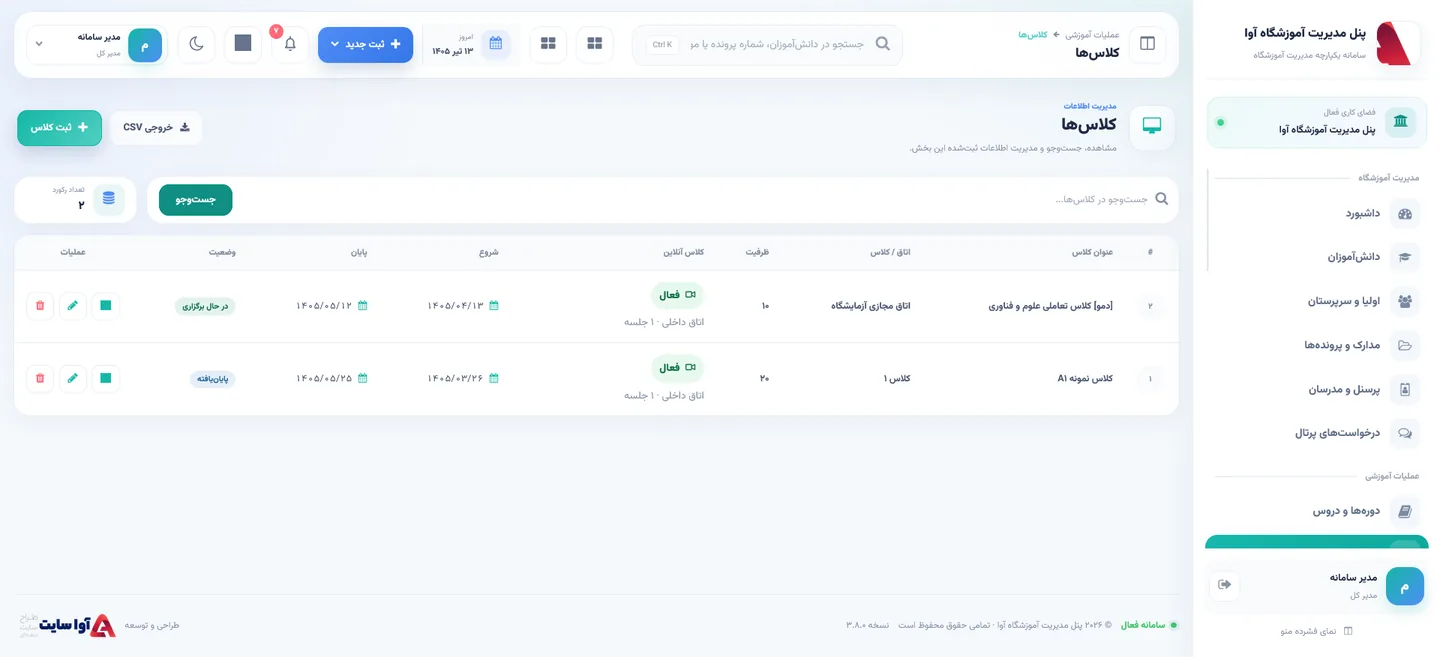The width and height of the screenshot is (1440, 657).
Task: Click the magnifier icon in the class search box
Action: click(x=1161, y=199)
